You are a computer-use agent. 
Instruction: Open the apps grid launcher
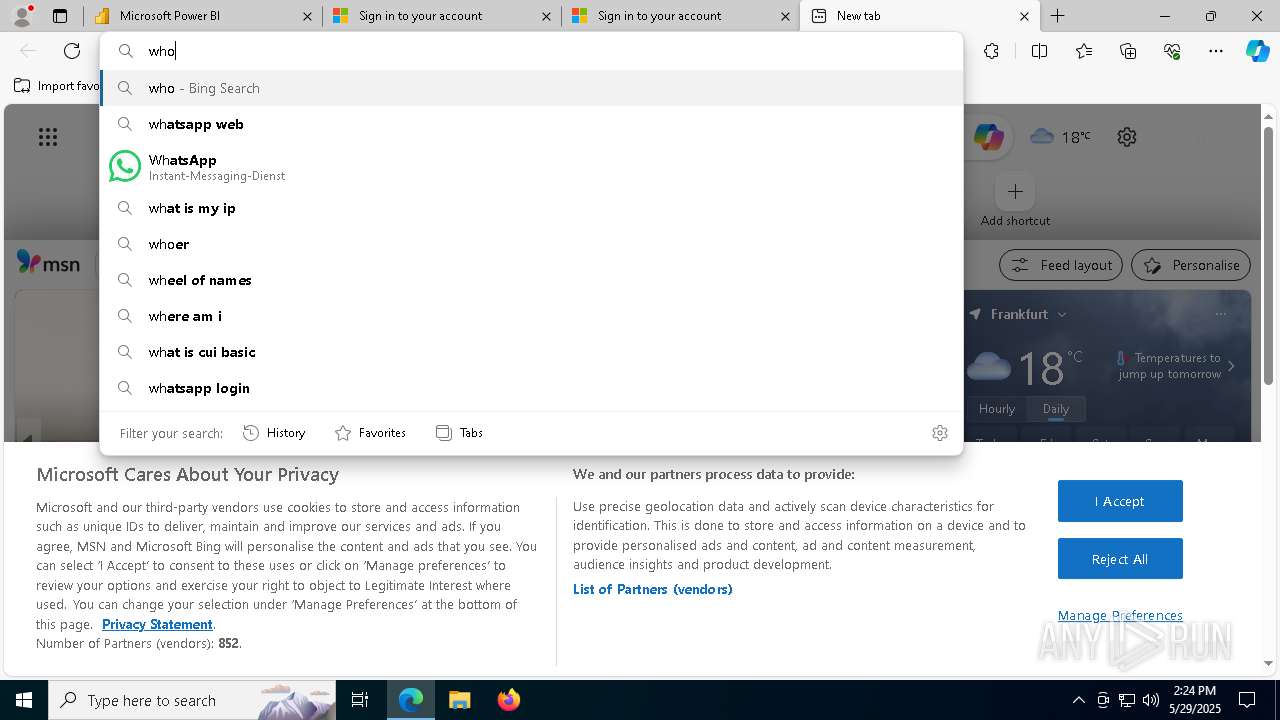click(48, 137)
